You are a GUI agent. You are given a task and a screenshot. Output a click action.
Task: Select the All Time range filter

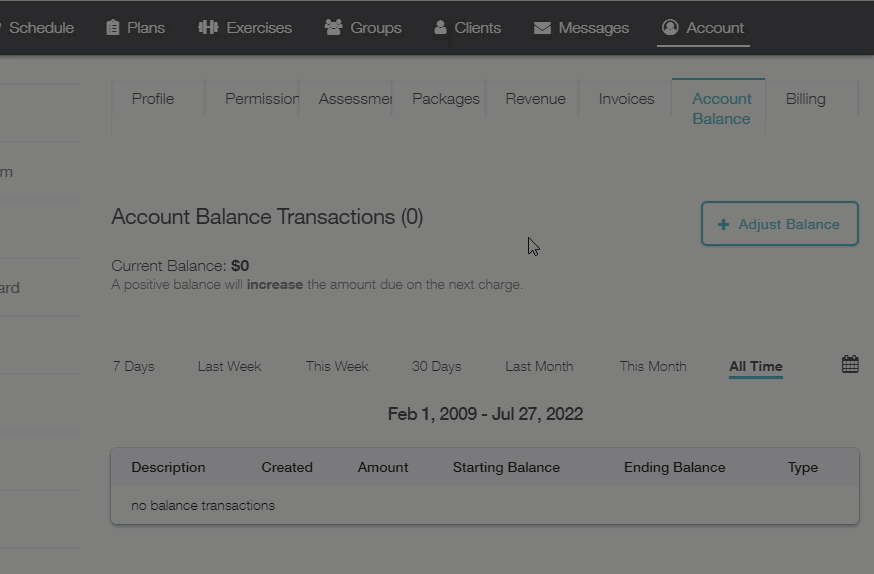[756, 366]
